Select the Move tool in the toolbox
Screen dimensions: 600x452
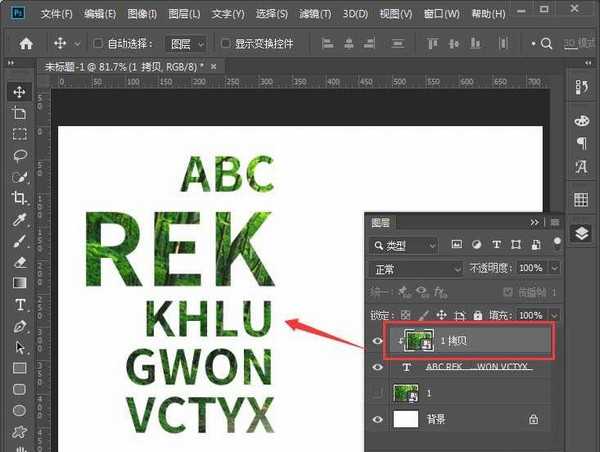click(19, 91)
